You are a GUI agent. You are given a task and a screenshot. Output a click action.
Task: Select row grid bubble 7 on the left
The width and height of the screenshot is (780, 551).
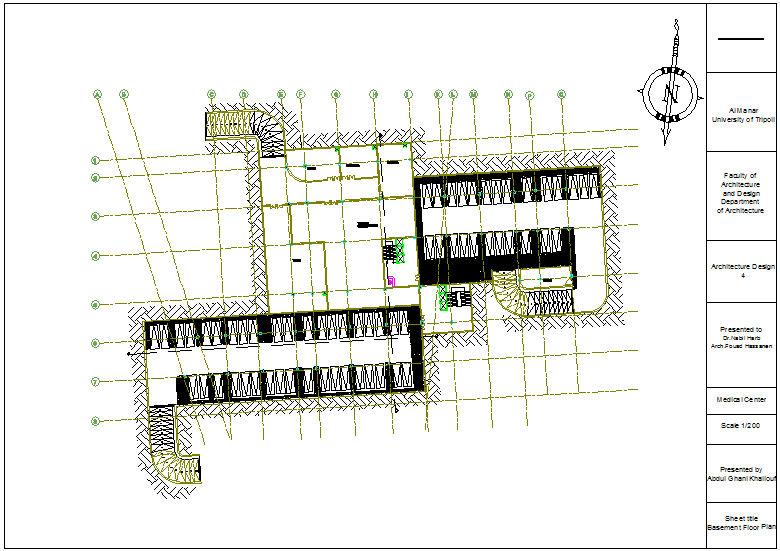96,382
